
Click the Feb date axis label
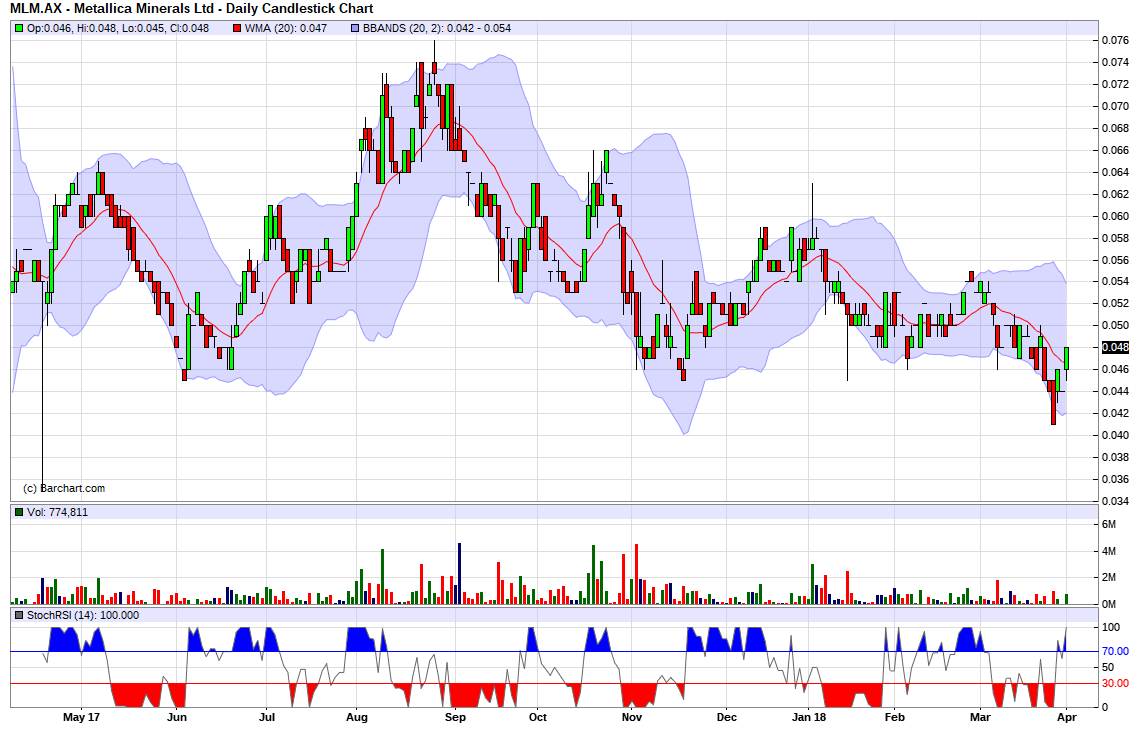[894, 717]
